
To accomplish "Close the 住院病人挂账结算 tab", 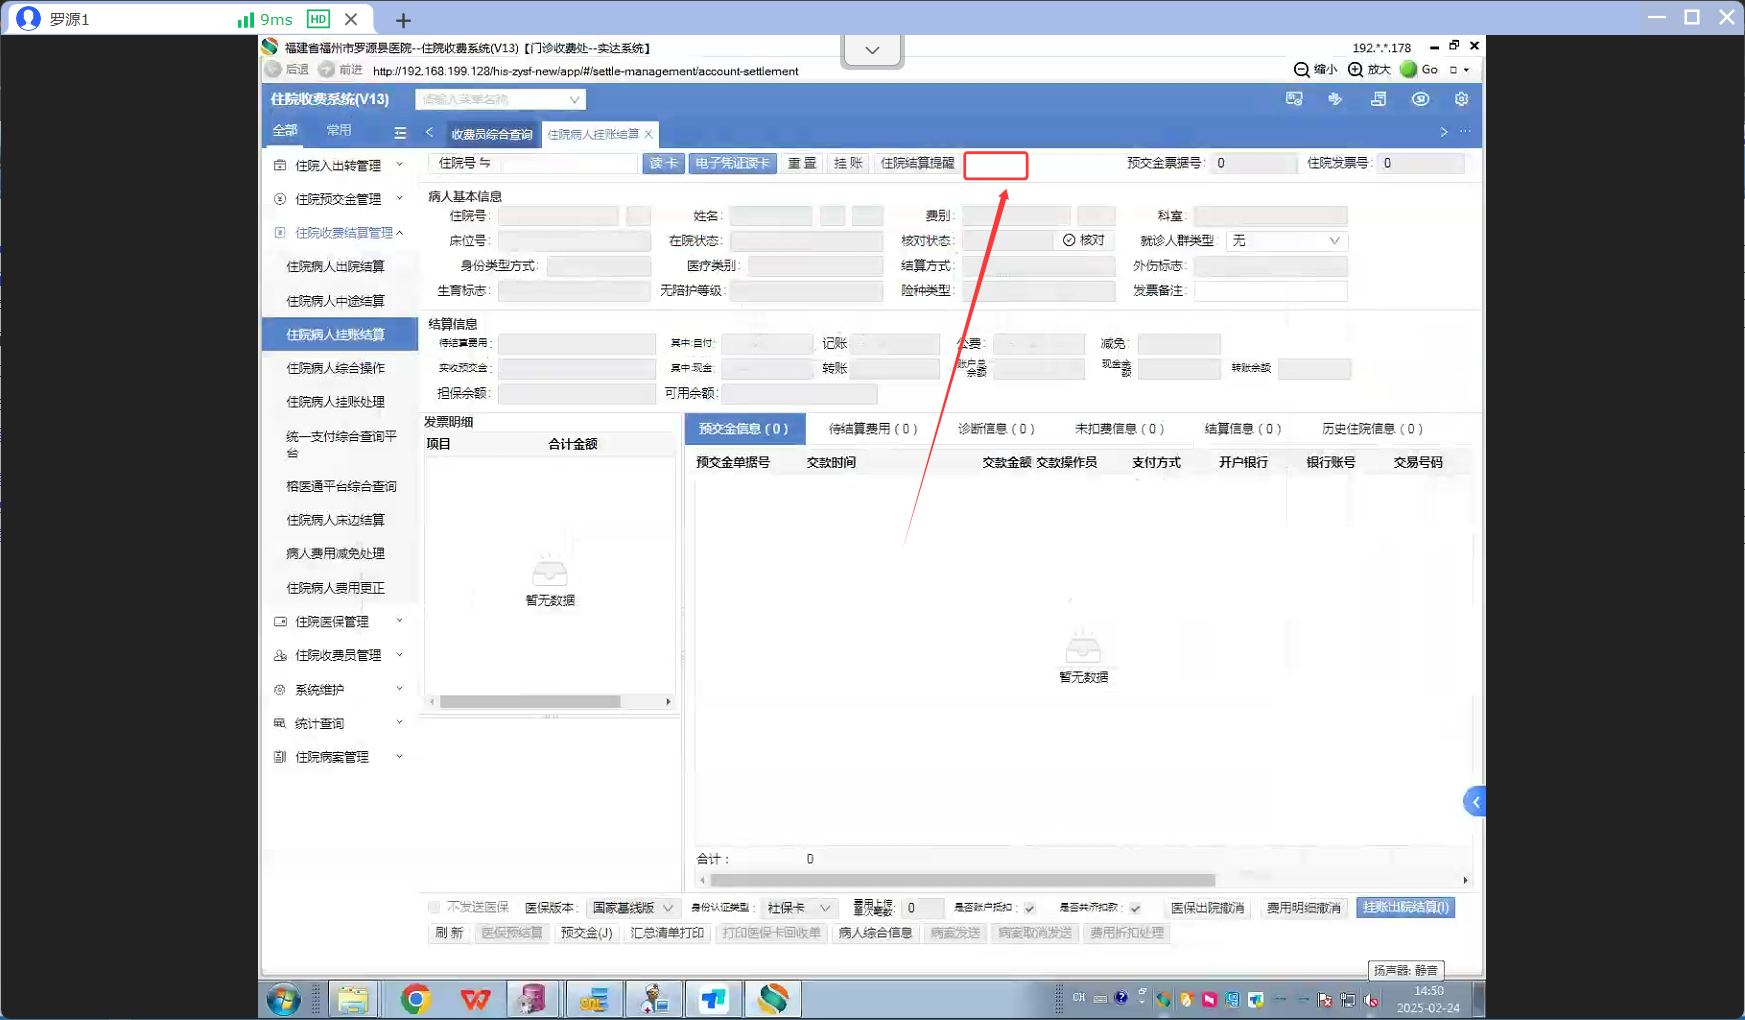I will [x=649, y=134].
